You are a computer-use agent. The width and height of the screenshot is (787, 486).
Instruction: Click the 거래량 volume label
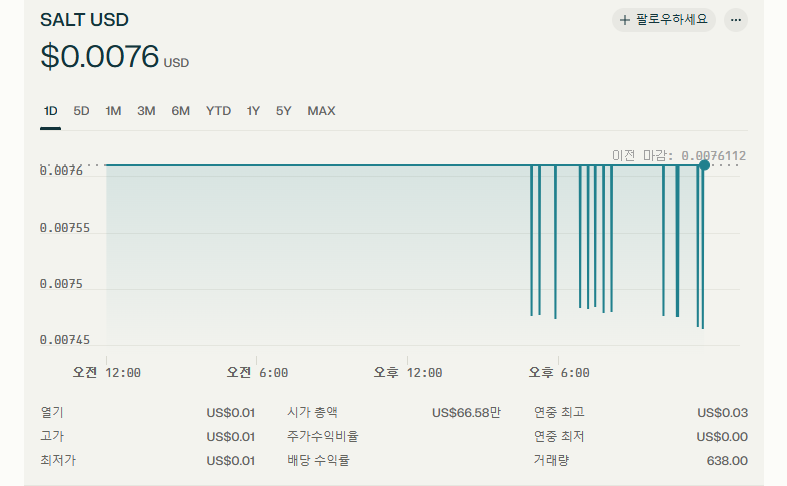[552, 460]
